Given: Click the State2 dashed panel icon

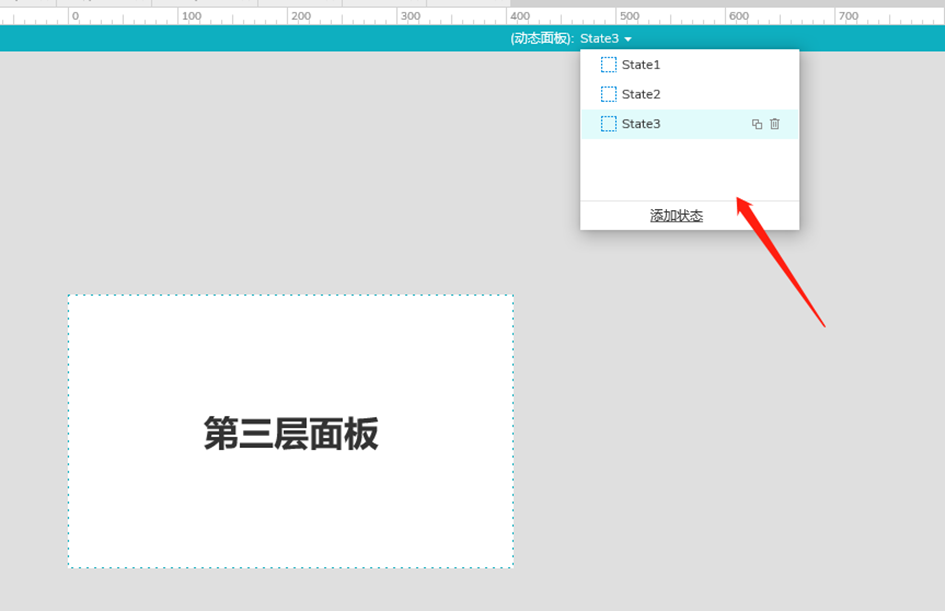Looking at the screenshot, I should 609,94.
